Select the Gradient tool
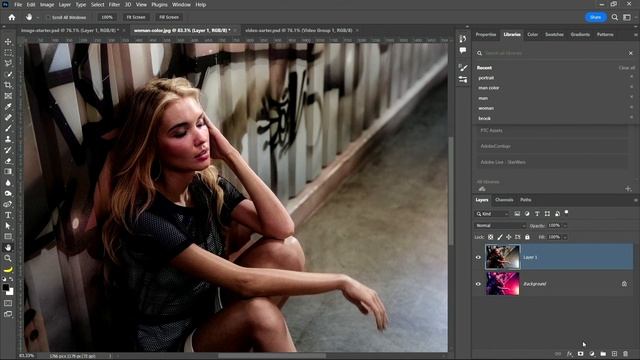Screen dimensions: 640x360 8,171
